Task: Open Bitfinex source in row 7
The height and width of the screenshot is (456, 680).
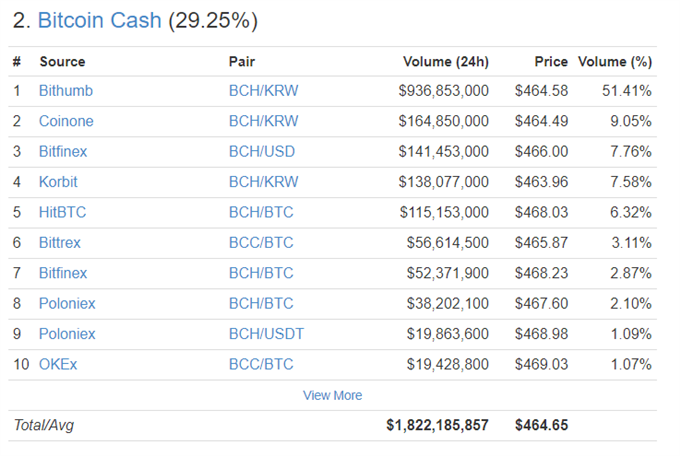Action: (63, 273)
